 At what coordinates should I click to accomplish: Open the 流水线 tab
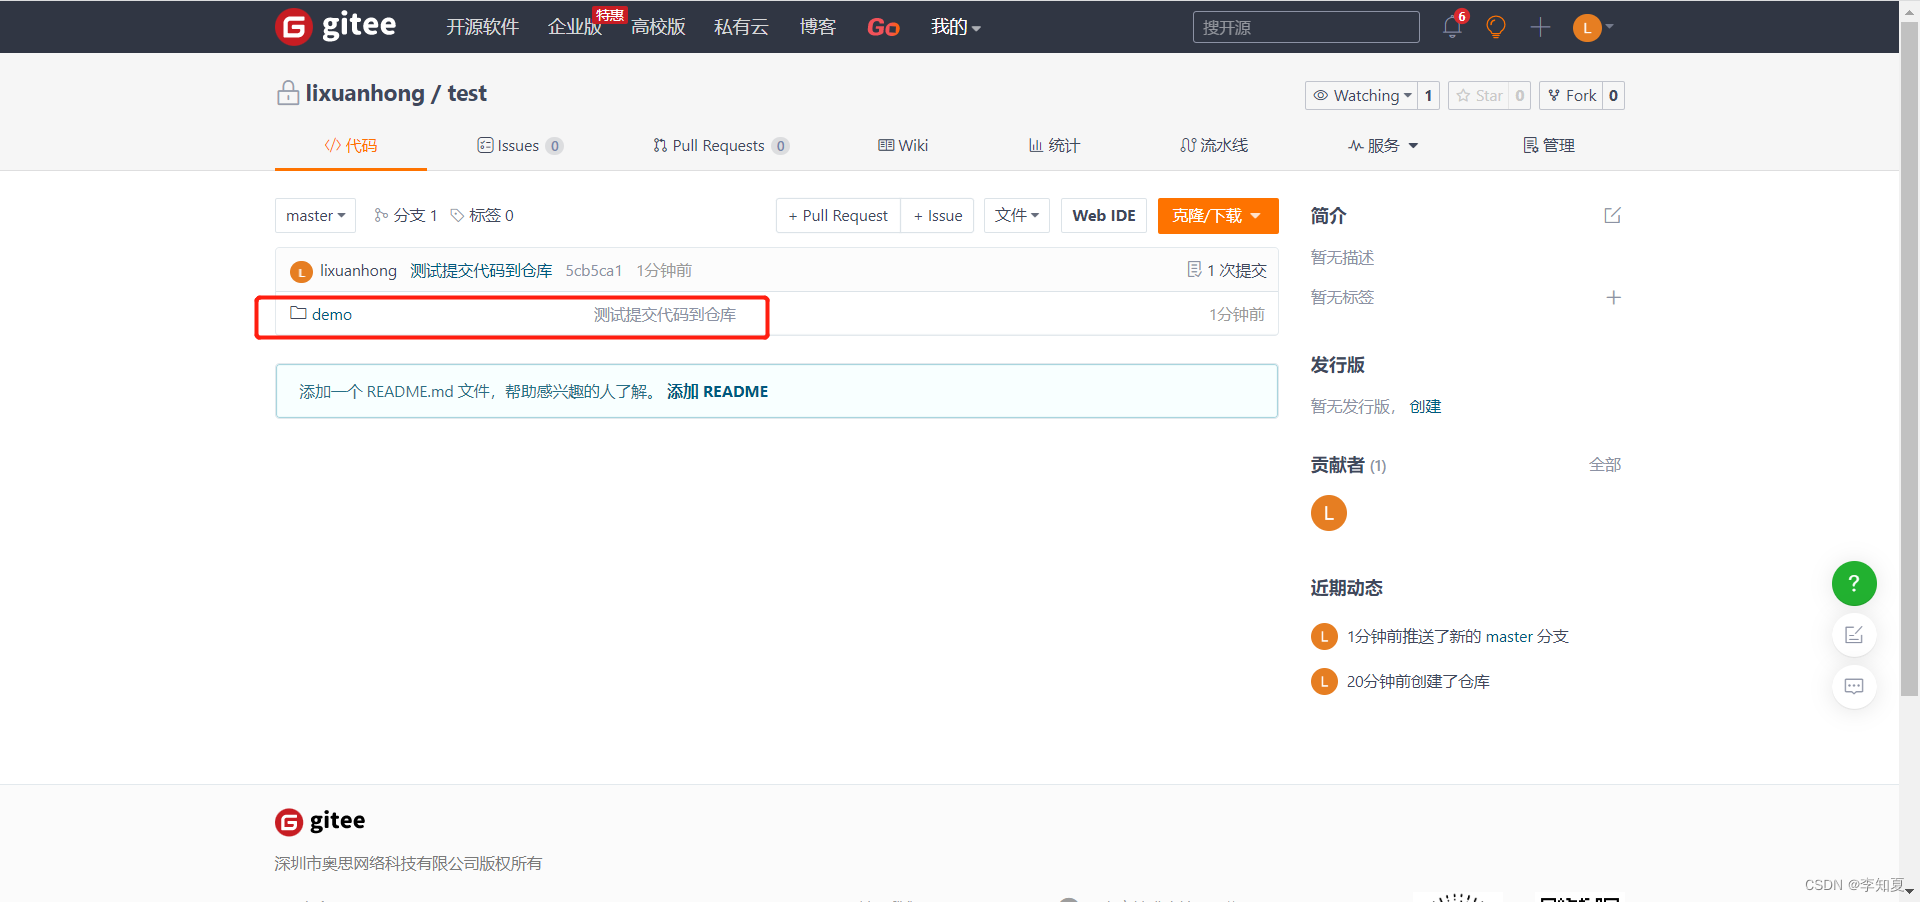(x=1214, y=145)
